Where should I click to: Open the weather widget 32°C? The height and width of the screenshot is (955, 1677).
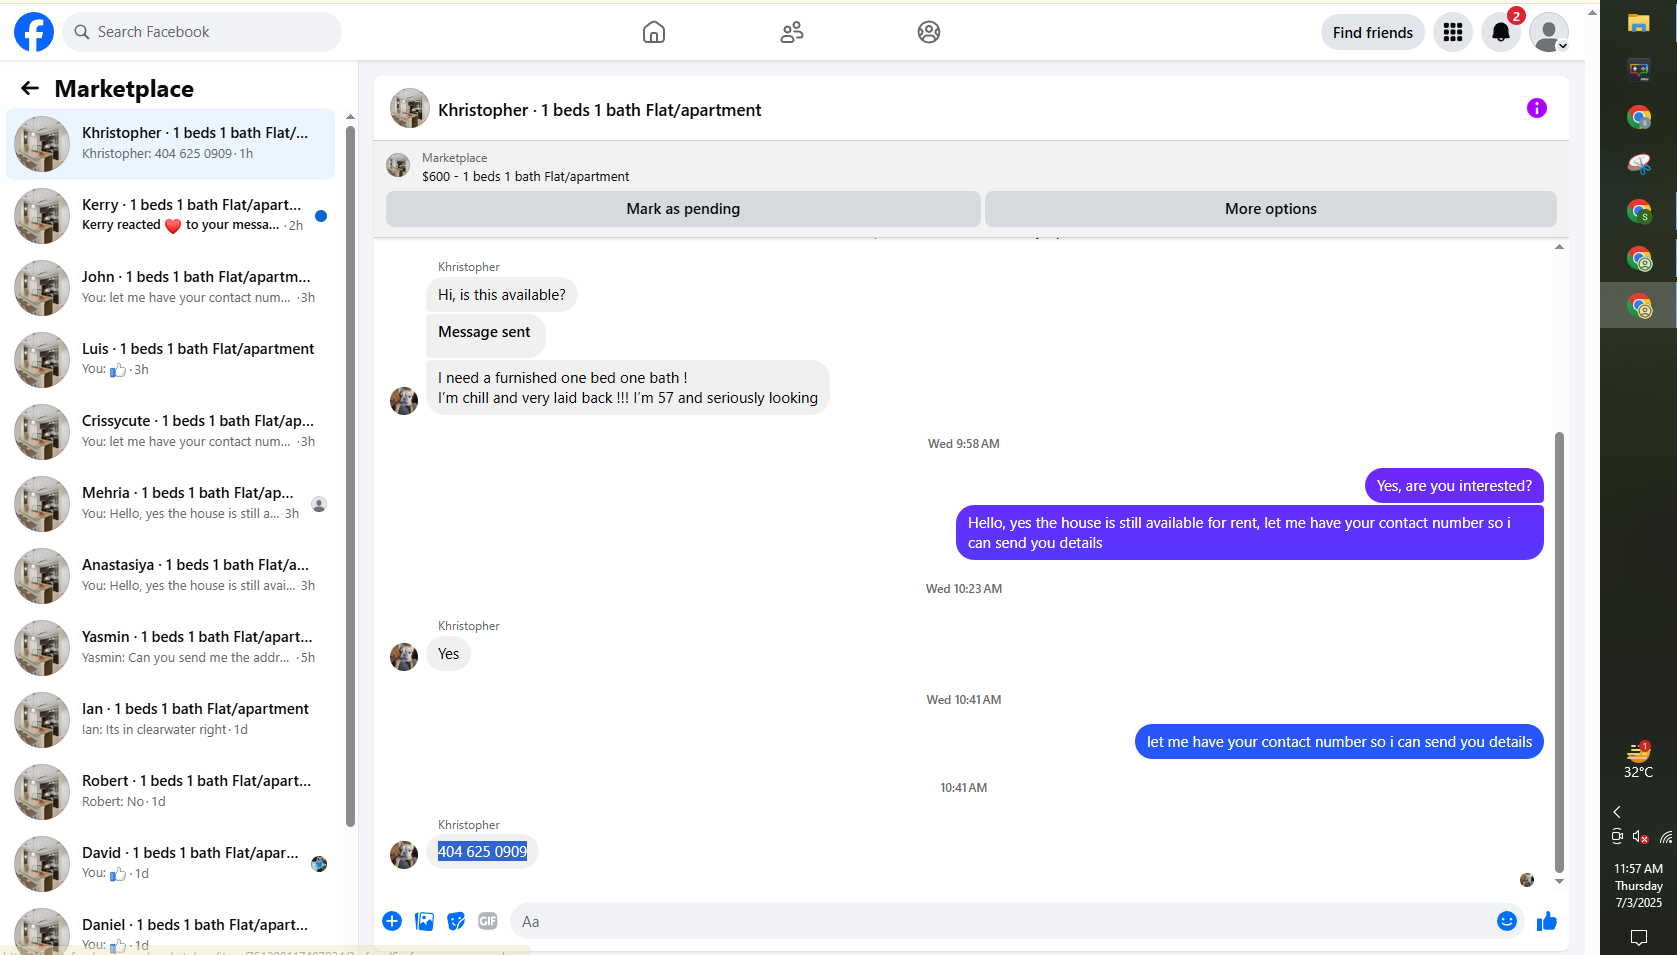[1638, 760]
